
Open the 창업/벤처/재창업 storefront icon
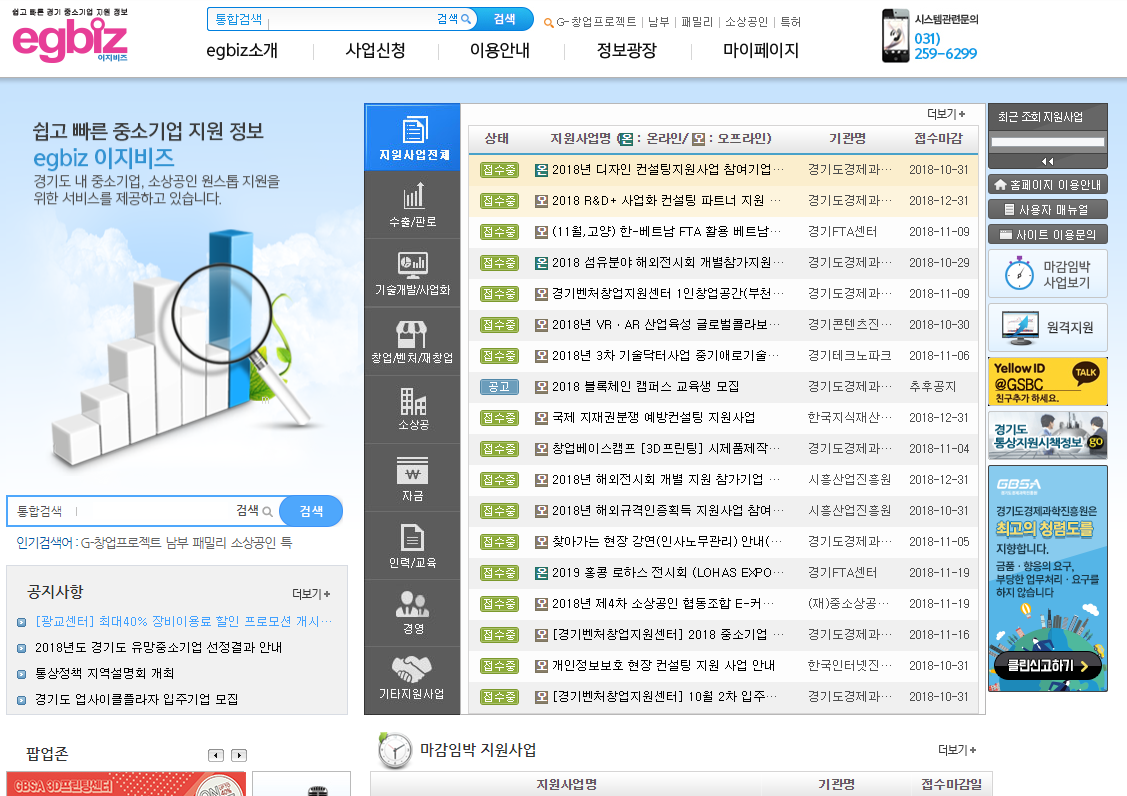[412, 335]
